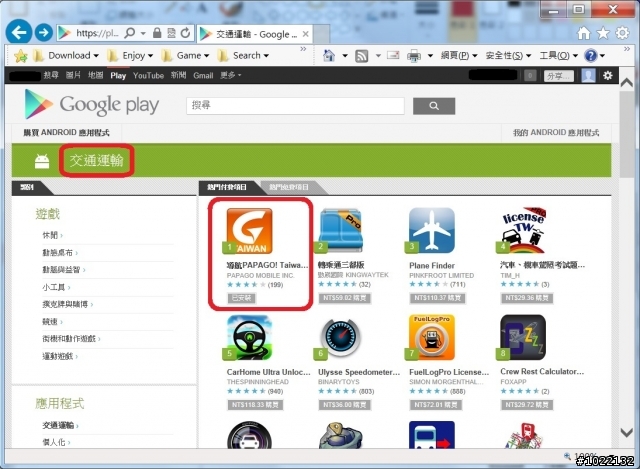Expand the Search favorites folder dropdown
Viewport: 640px width, 469px height.
[x=266, y=56]
